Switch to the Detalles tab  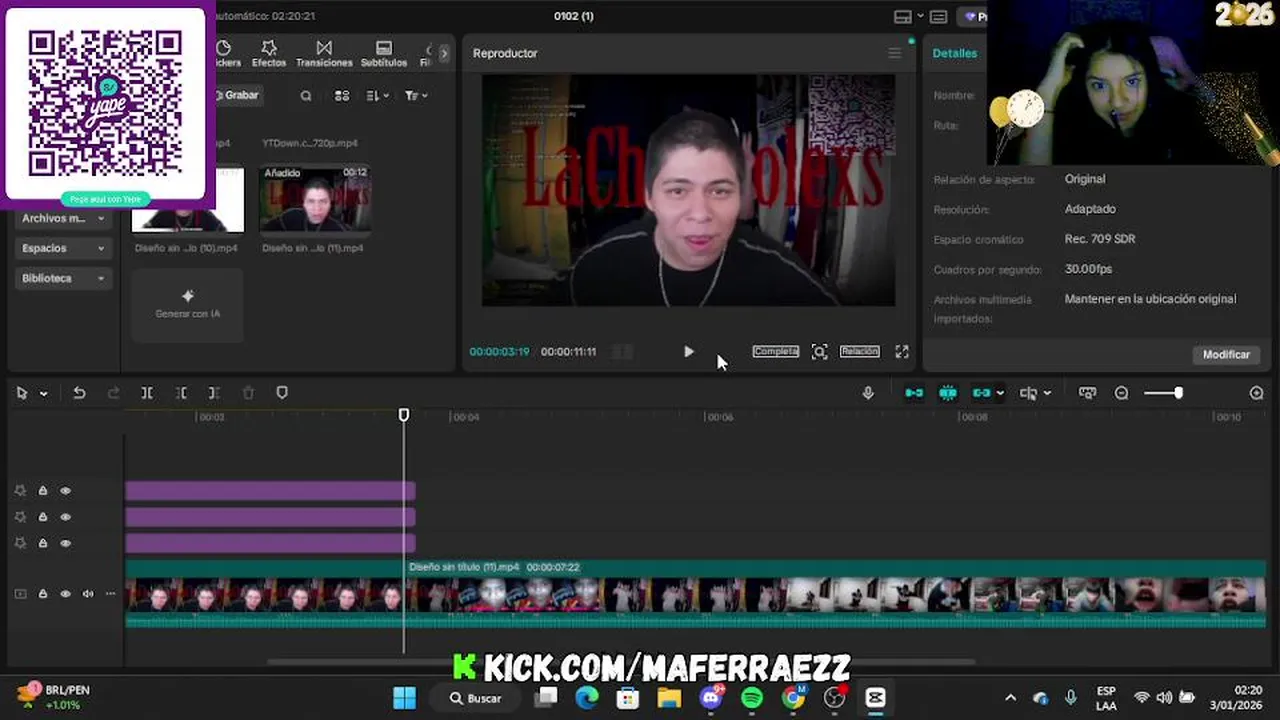(x=955, y=53)
